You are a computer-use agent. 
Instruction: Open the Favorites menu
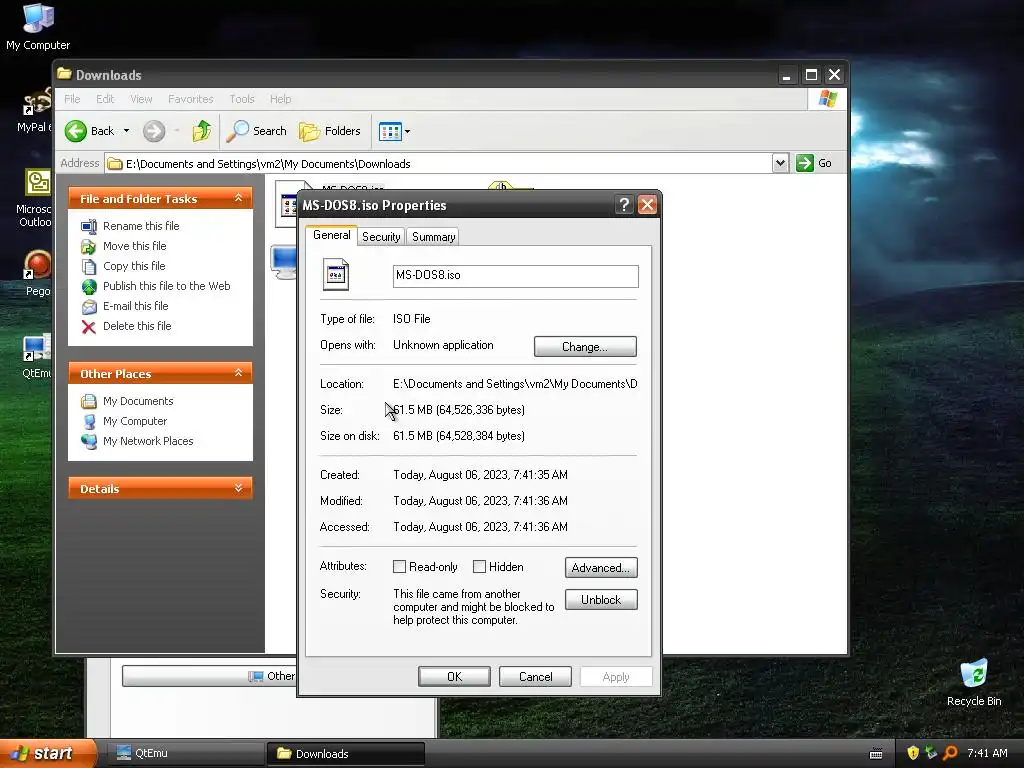[191, 99]
